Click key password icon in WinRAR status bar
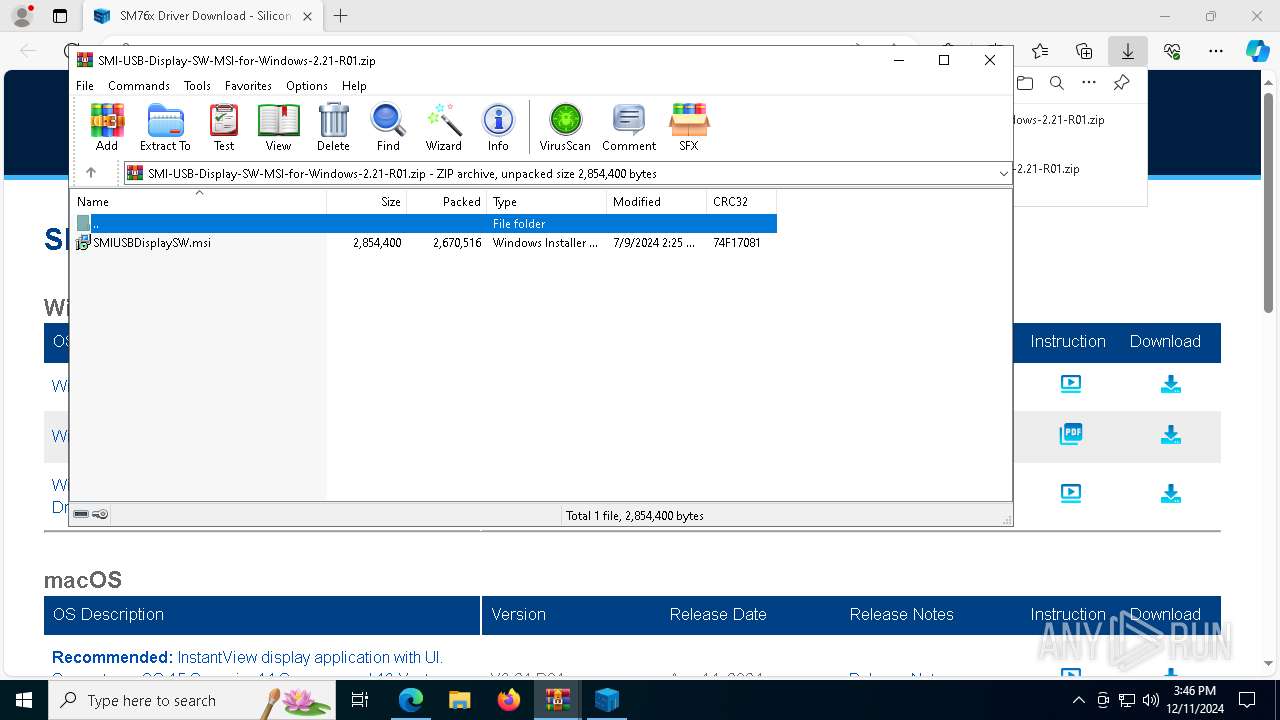This screenshot has width=1280, height=720. [100, 514]
